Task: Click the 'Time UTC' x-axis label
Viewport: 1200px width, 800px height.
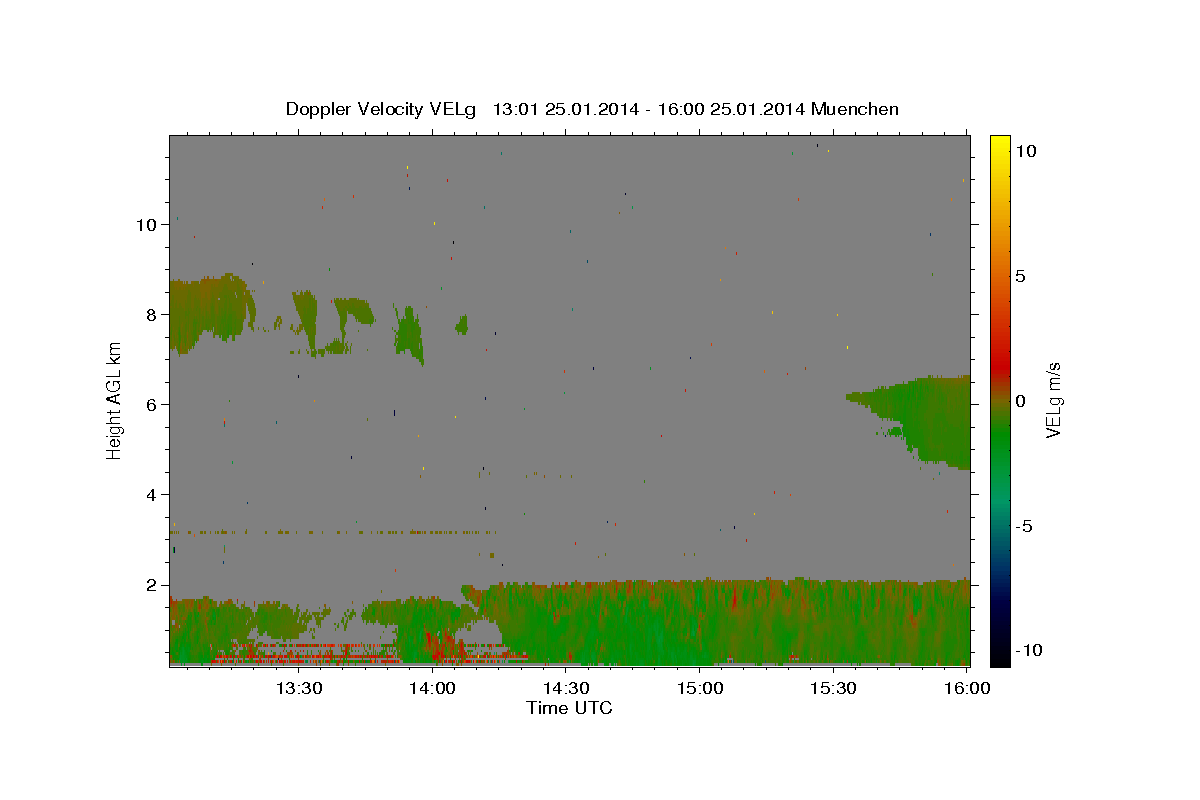Action: coord(569,708)
